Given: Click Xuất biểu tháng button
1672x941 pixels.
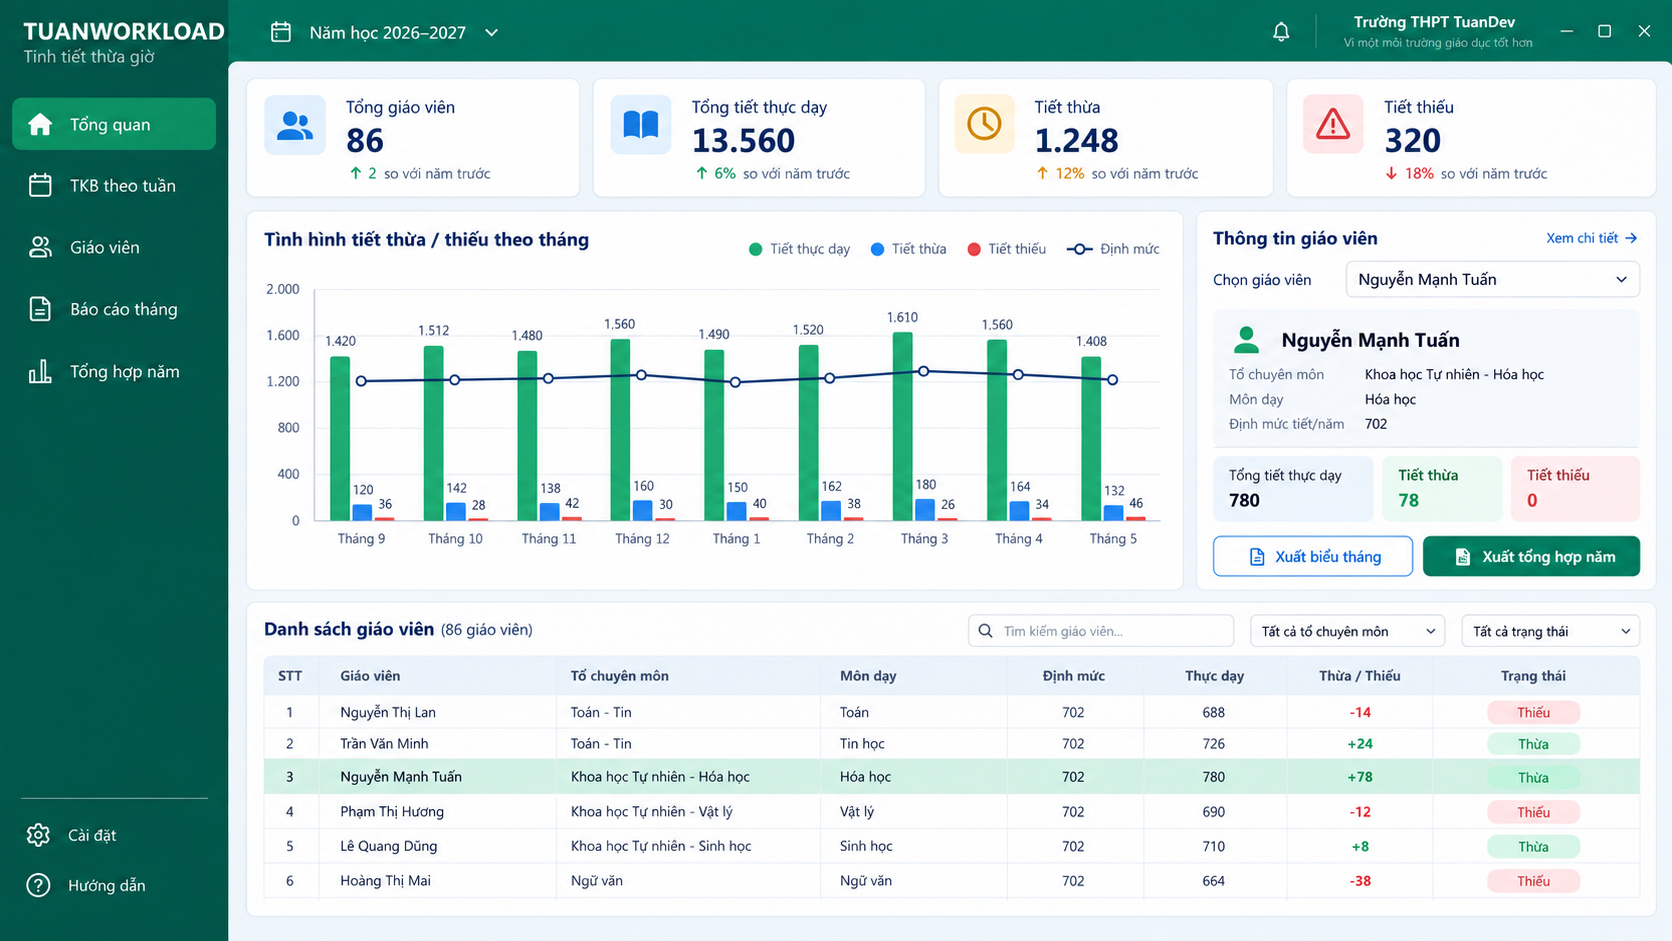Looking at the screenshot, I should [x=1313, y=556].
